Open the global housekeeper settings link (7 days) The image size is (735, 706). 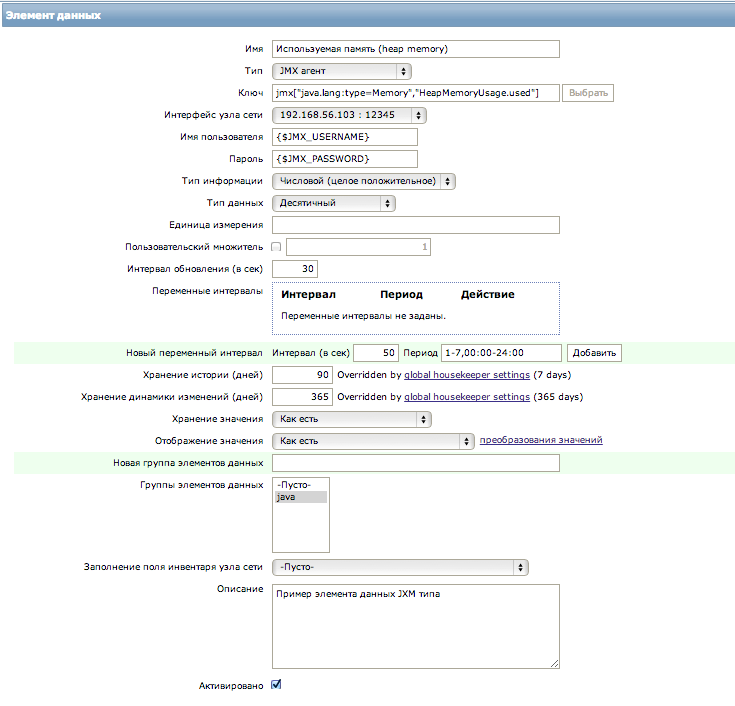click(467, 375)
